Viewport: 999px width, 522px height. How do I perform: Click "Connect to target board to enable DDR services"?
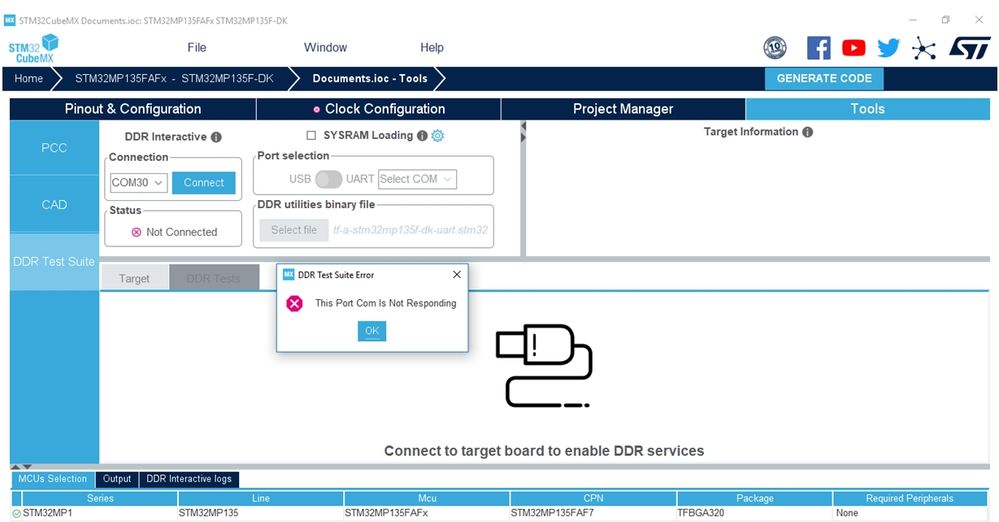(x=544, y=451)
